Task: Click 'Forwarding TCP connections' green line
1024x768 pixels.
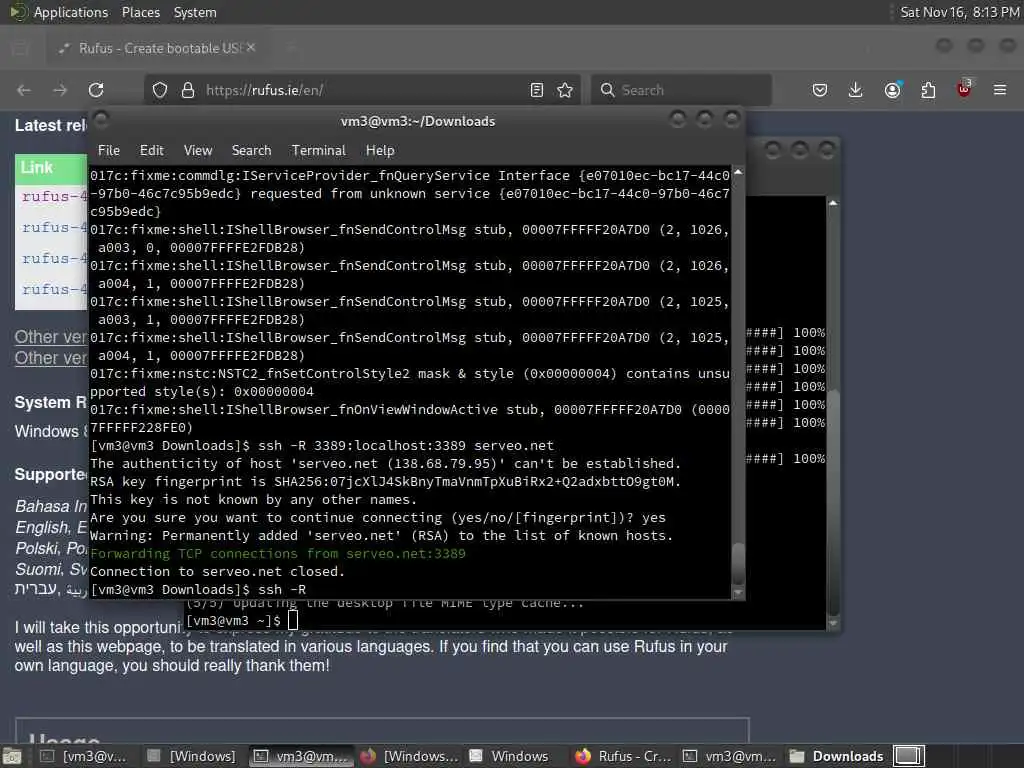Action: point(278,553)
